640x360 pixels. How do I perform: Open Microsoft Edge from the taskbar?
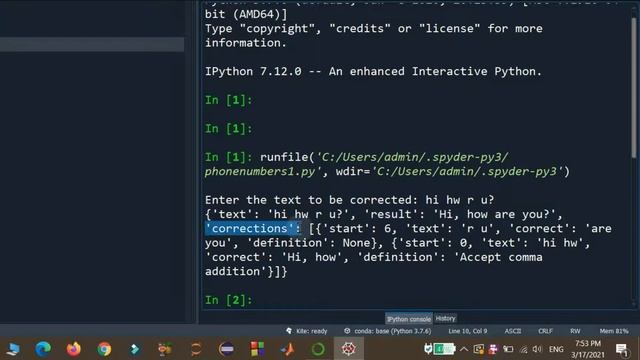click(x=43, y=349)
